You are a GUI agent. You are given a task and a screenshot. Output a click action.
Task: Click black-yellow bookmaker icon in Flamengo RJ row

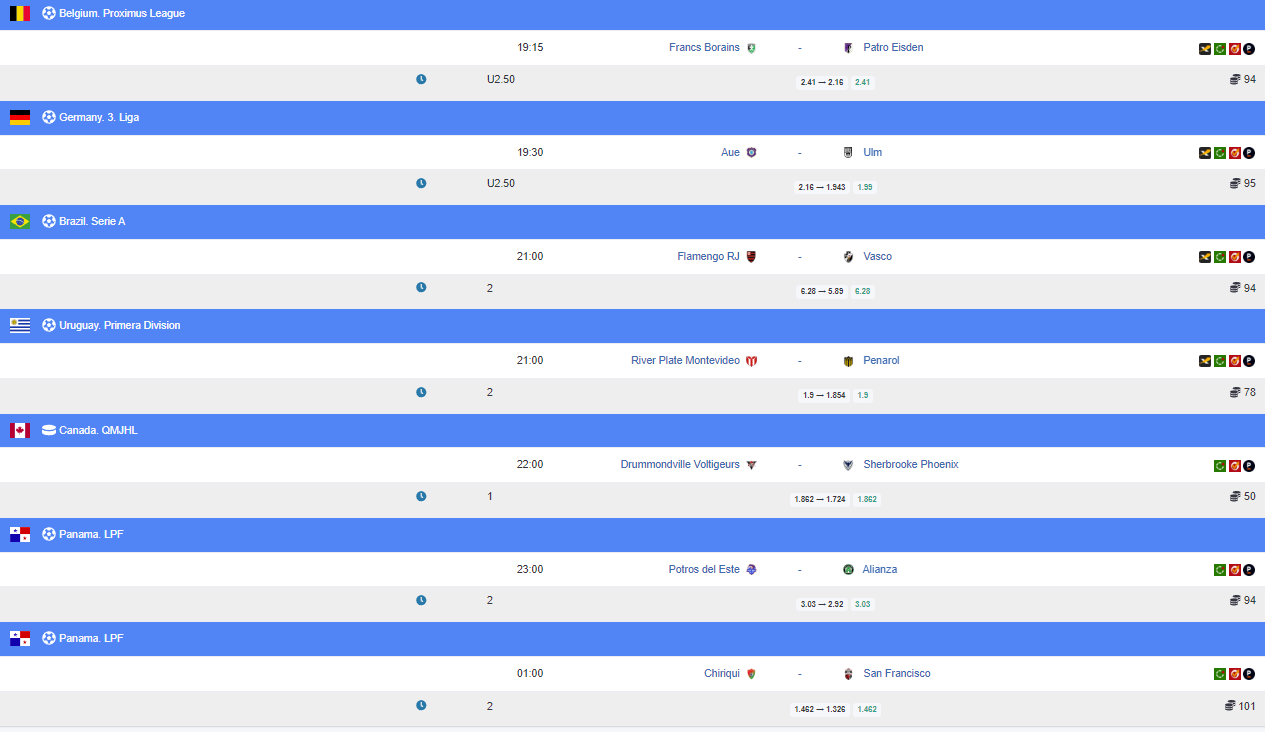1205,257
